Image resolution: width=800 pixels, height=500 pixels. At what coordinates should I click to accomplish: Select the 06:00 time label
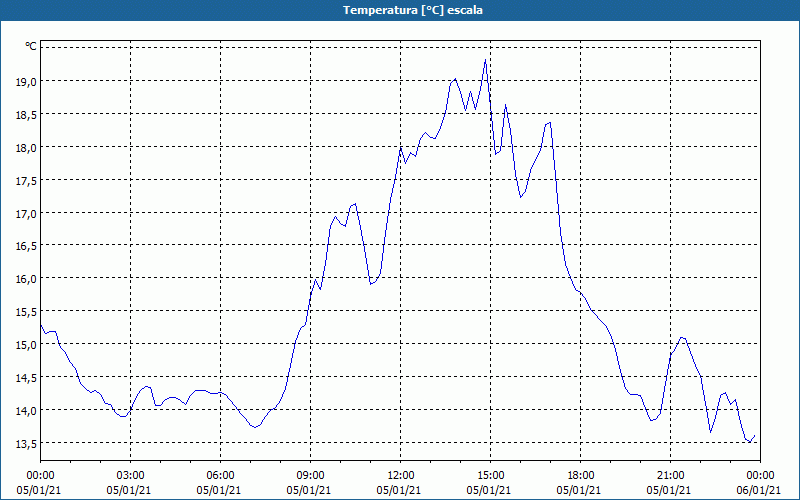tap(220, 476)
